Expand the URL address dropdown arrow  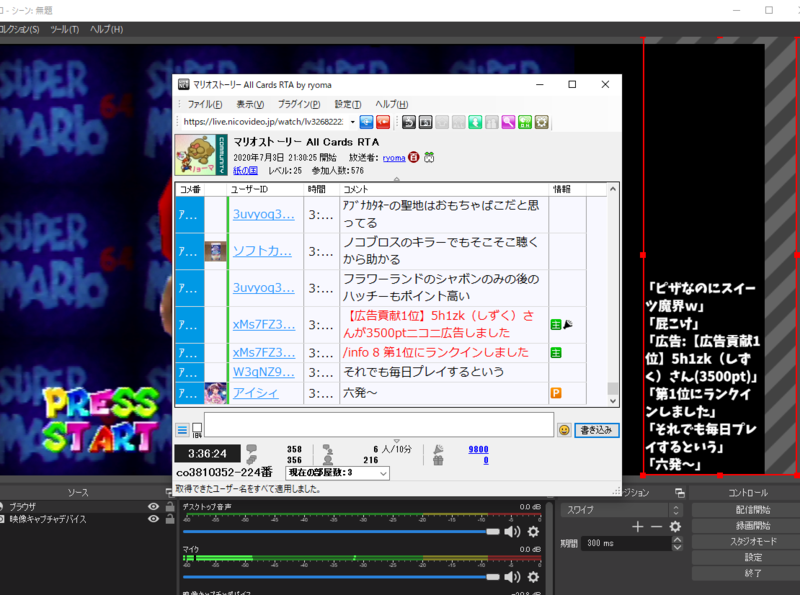(353, 122)
